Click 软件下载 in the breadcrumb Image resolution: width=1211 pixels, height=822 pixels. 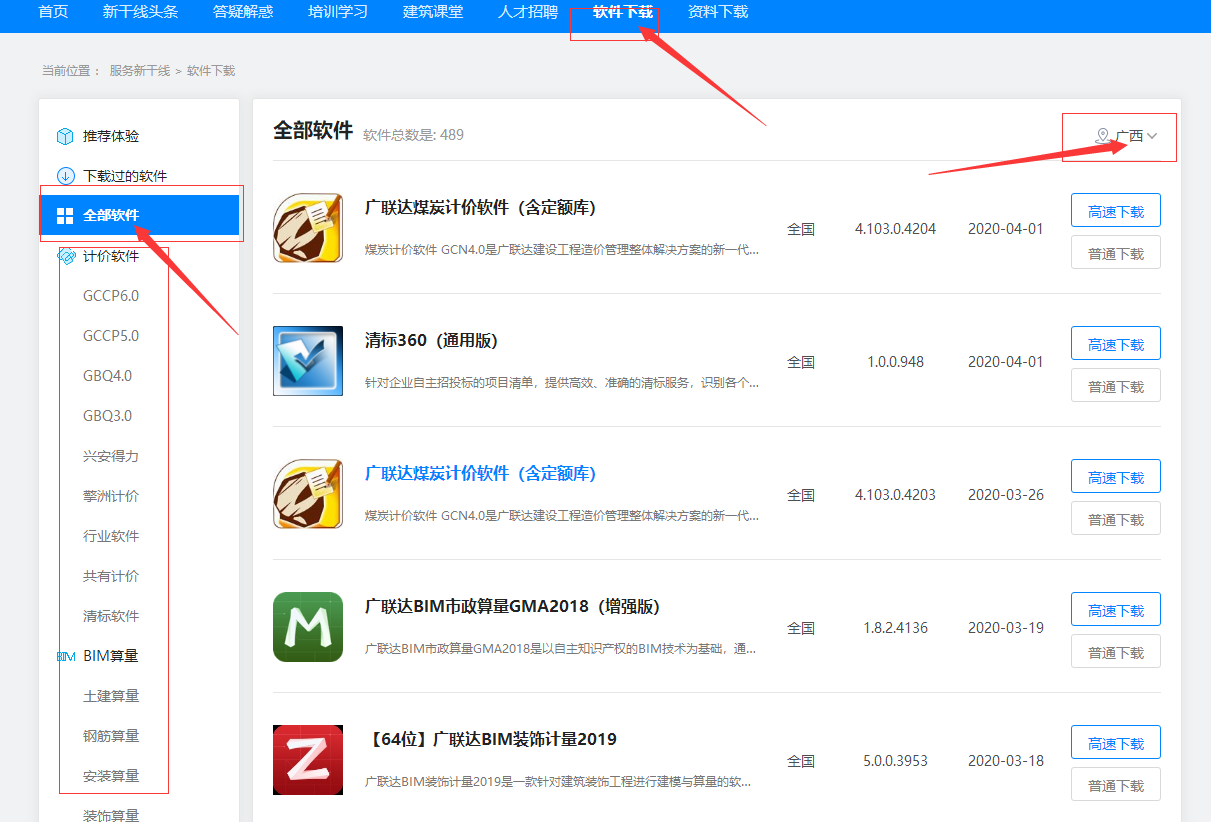coord(211,71)
